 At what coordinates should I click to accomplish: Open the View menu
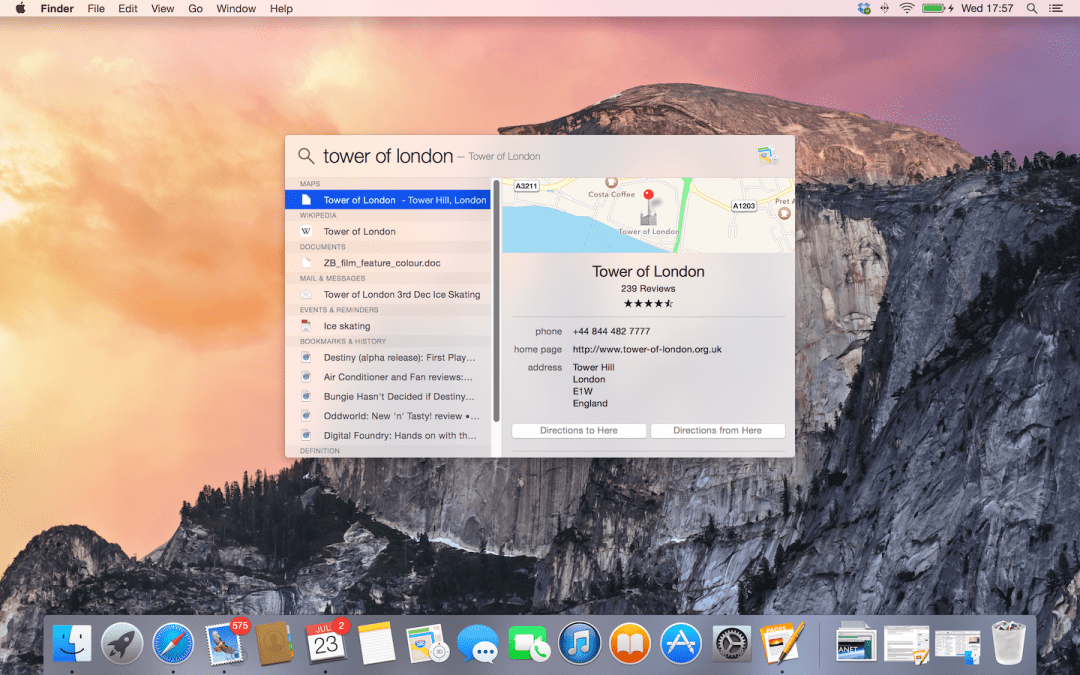coord(163,8)
